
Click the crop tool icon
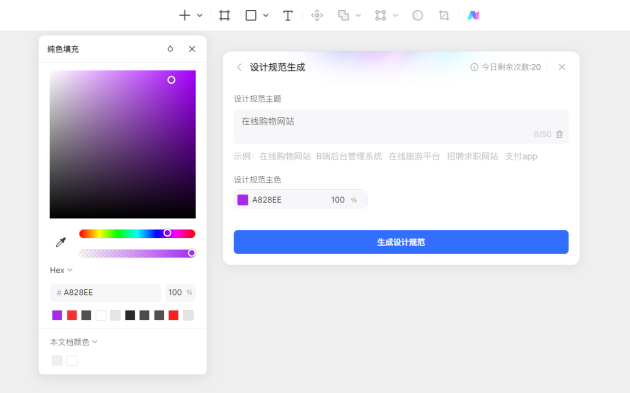444,16
